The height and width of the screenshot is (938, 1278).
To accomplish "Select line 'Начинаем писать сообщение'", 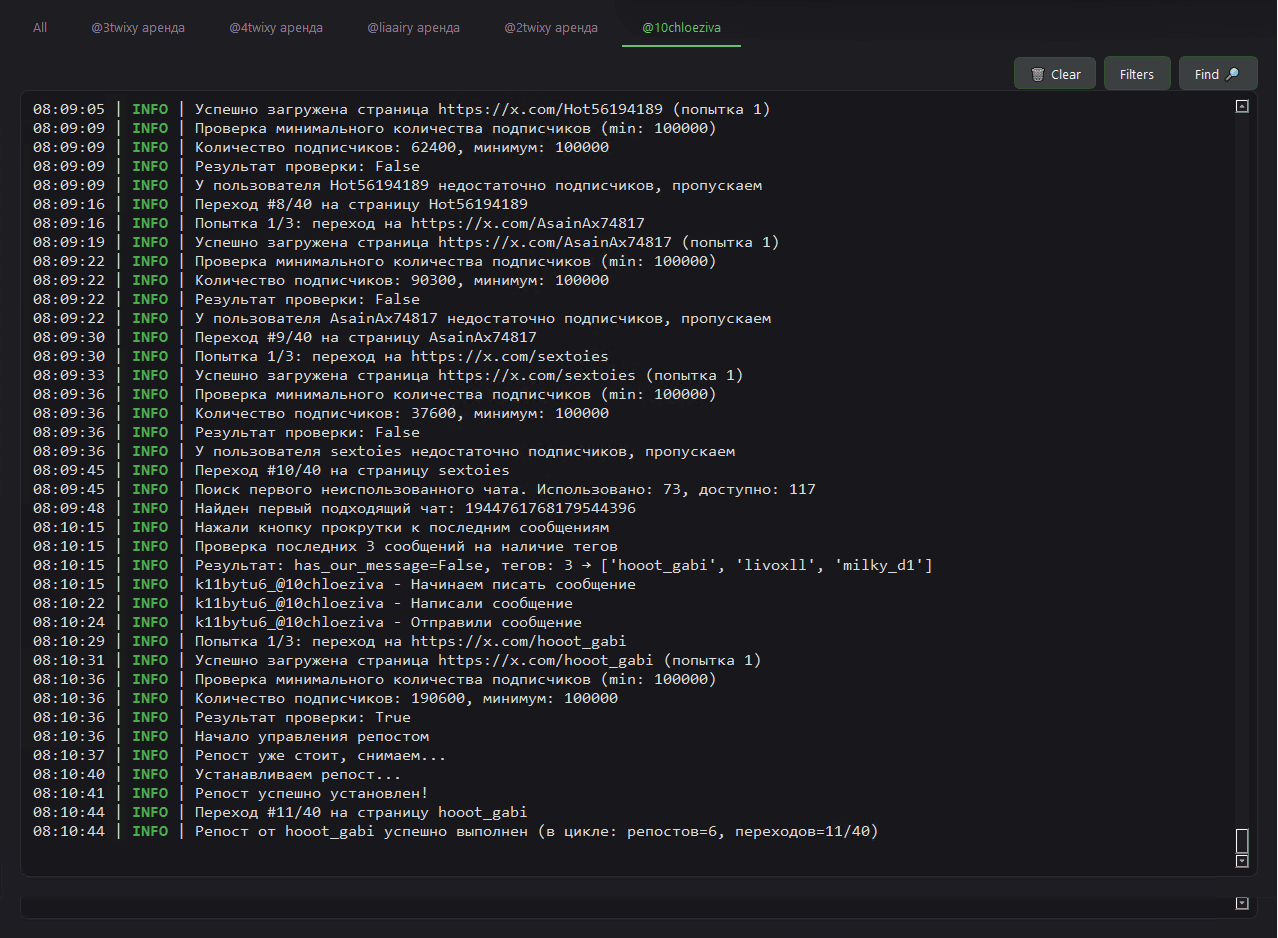I will tap(334, 584).
